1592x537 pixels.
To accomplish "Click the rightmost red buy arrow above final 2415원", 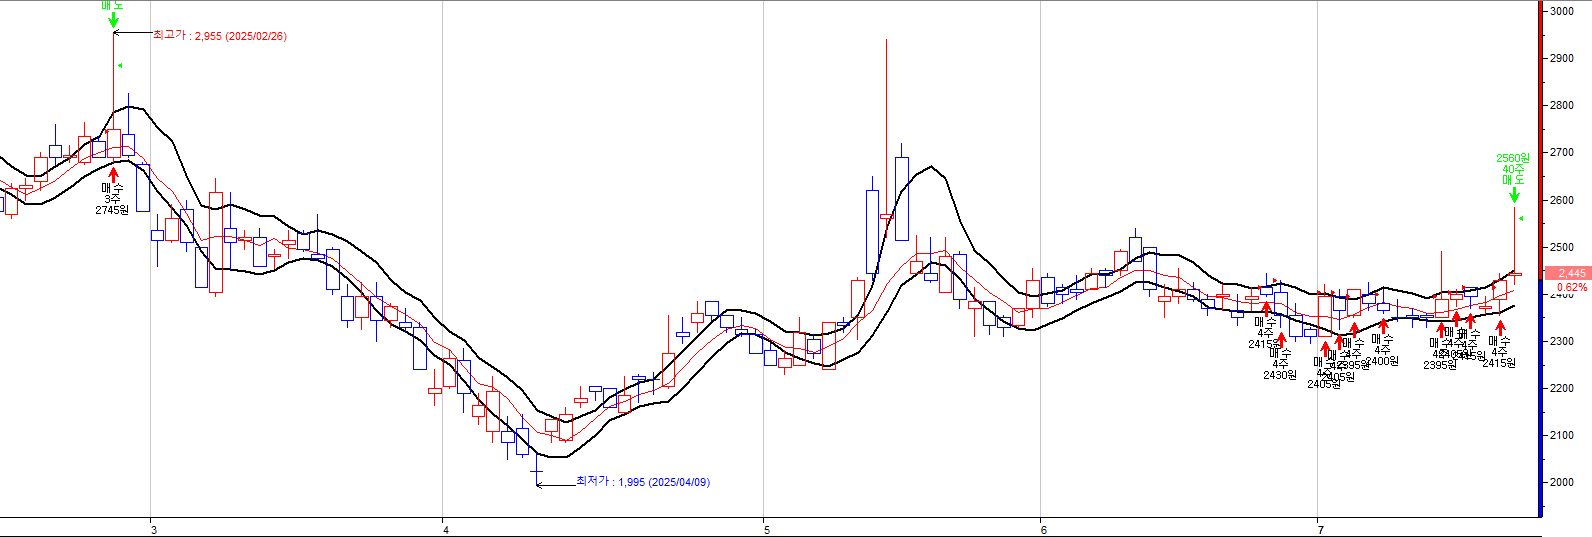I will pyautogui.click(x=1500, y=328).
